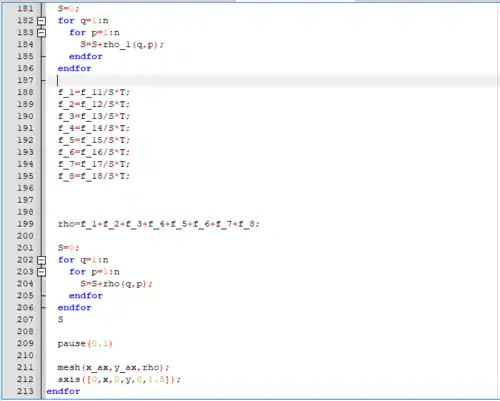
Task: Click 'for p=1:n' on line 203
Action: [94, 272]
